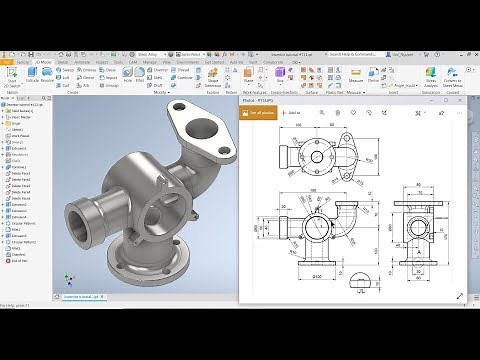Image resolution: width=480 pixels, height=360 pixels.
Task: Choose the Import command
Action: (x=108, y=78)
